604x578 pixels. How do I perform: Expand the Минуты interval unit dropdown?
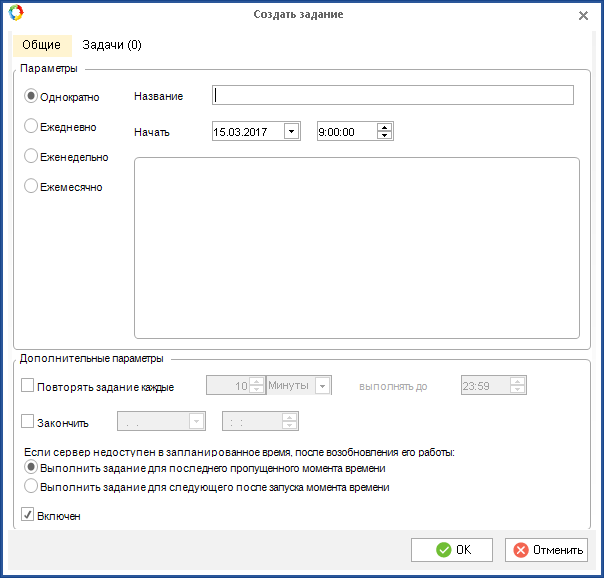pos(322,386)
